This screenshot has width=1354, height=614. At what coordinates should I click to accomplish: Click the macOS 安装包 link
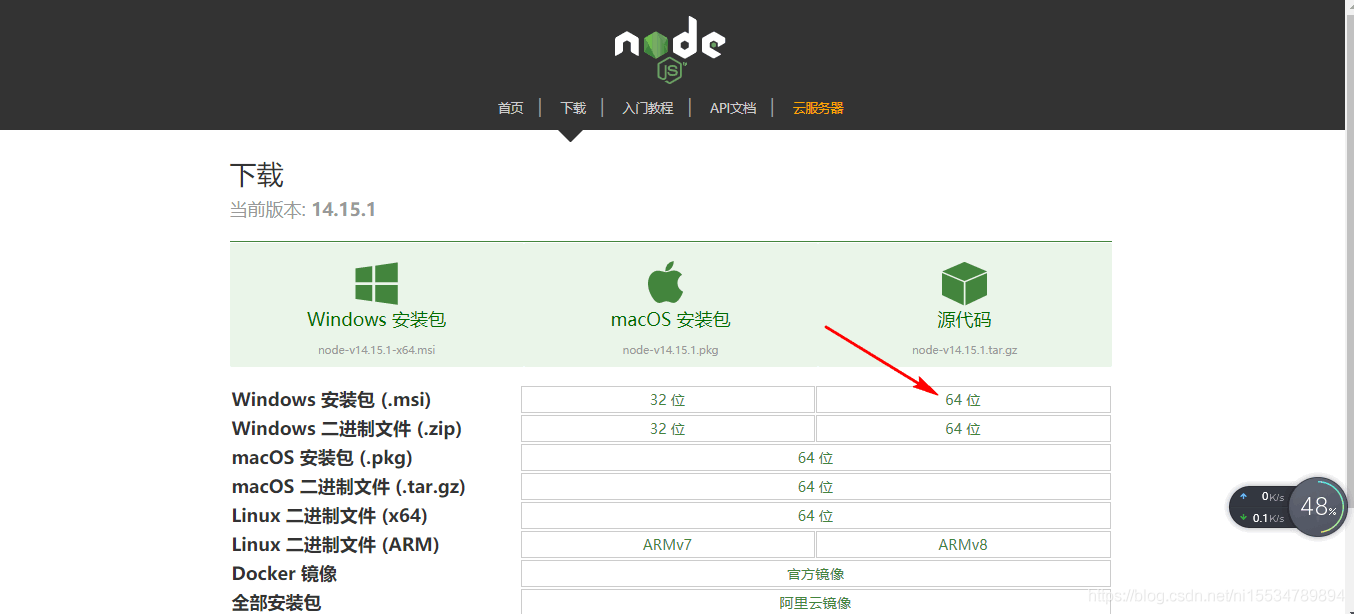point(670,320)
